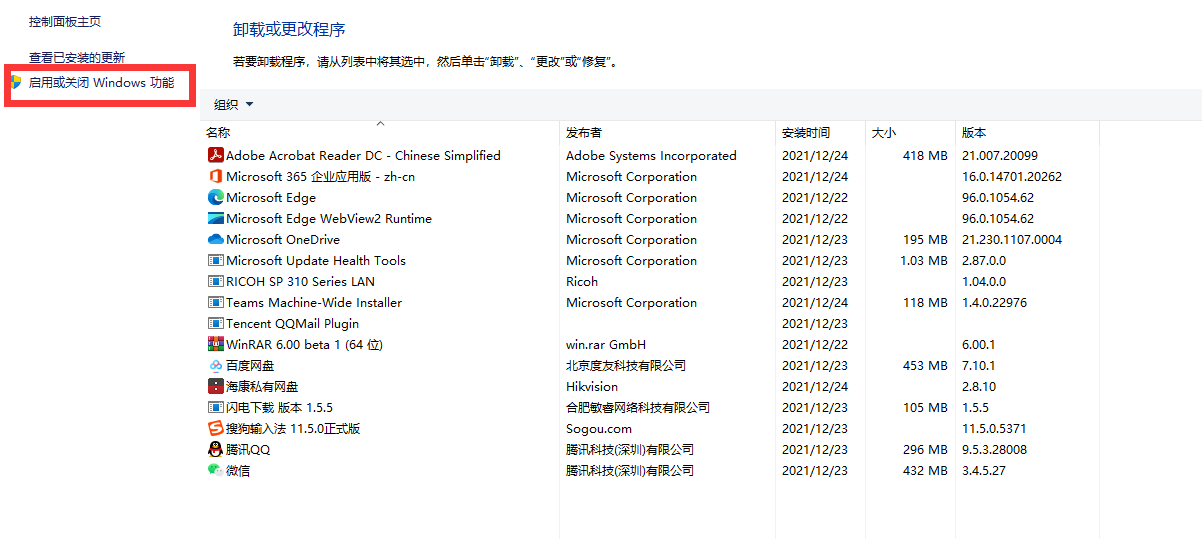The image size is (1202, 539).
Task: Select the Microsoft Edge WebView2 Runtime name
Action: (x=329, y=218)
